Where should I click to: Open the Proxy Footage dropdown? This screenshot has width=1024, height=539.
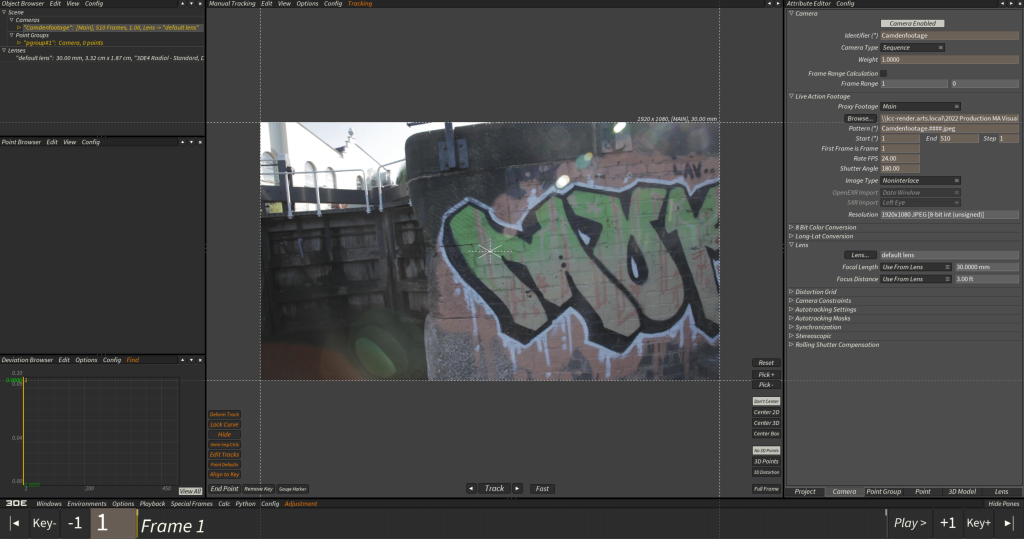[x=920, y=106]
